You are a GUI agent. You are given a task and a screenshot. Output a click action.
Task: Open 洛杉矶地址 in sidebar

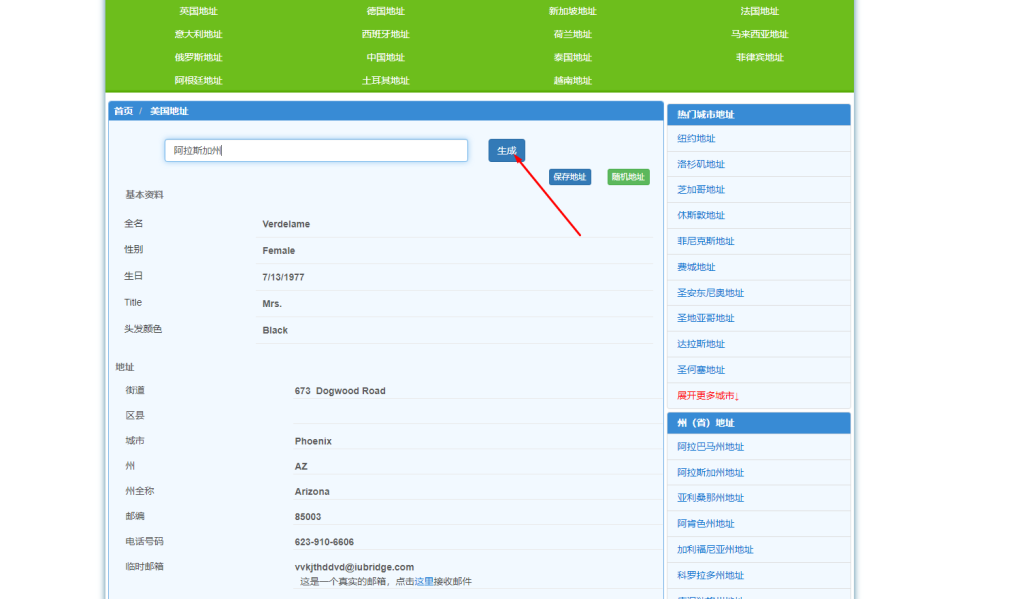pos(701,164)
